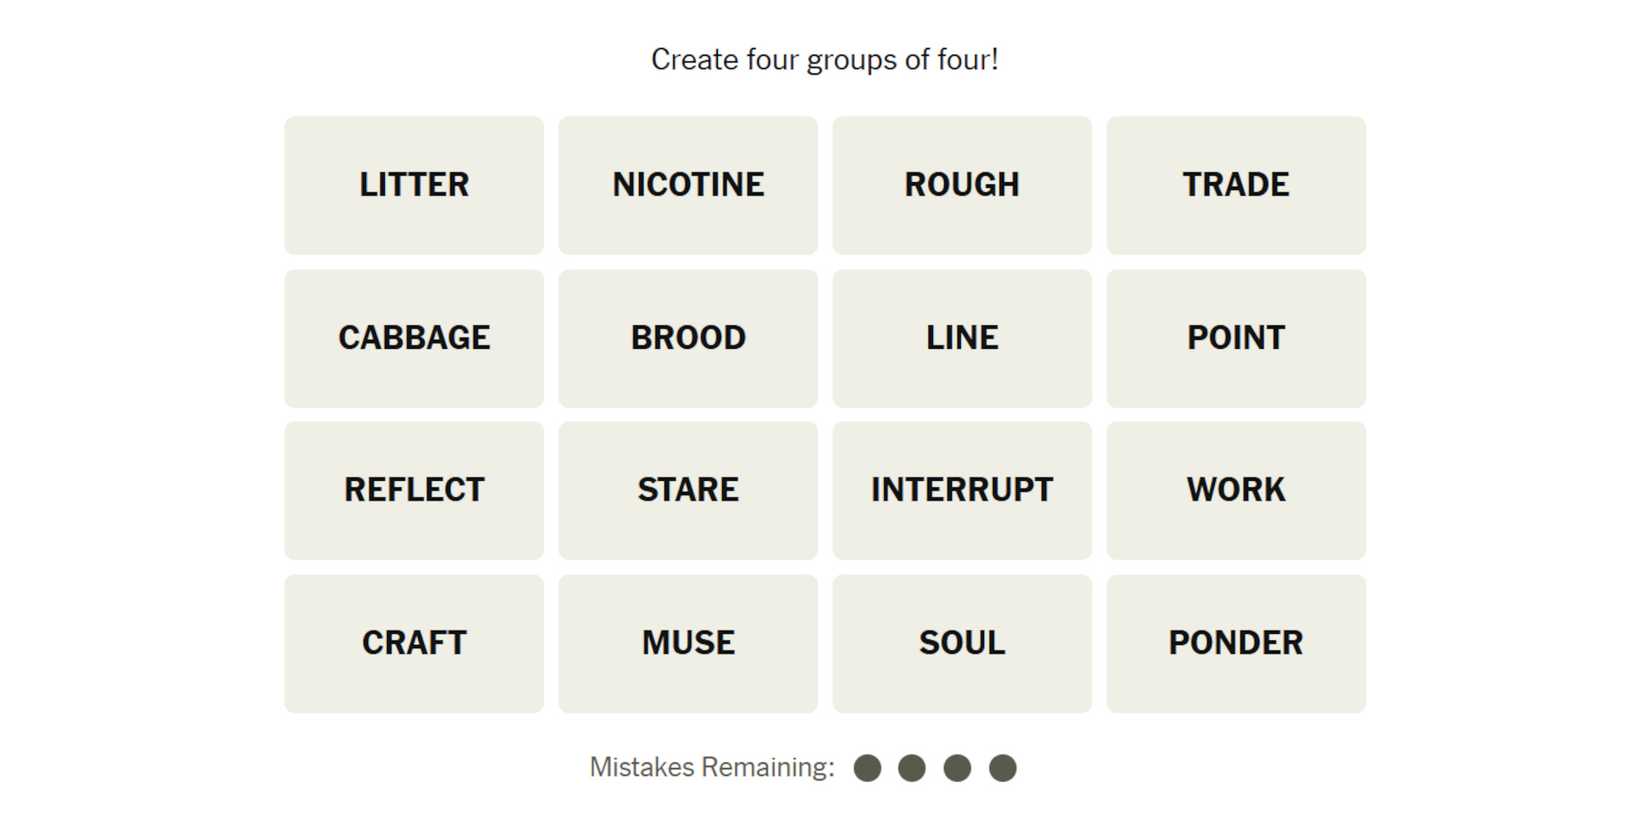
Task: Choose the LINE tile
Action: (962, 338)
